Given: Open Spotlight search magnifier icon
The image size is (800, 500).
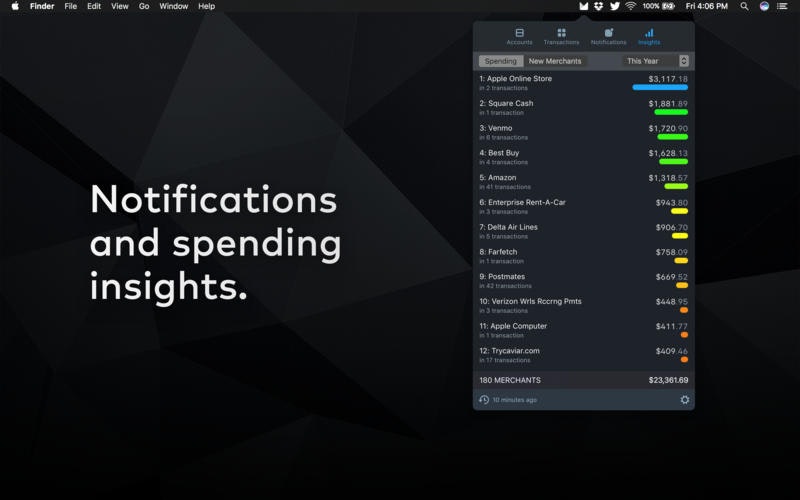Looking at the screenshot, I should point(744,6).
